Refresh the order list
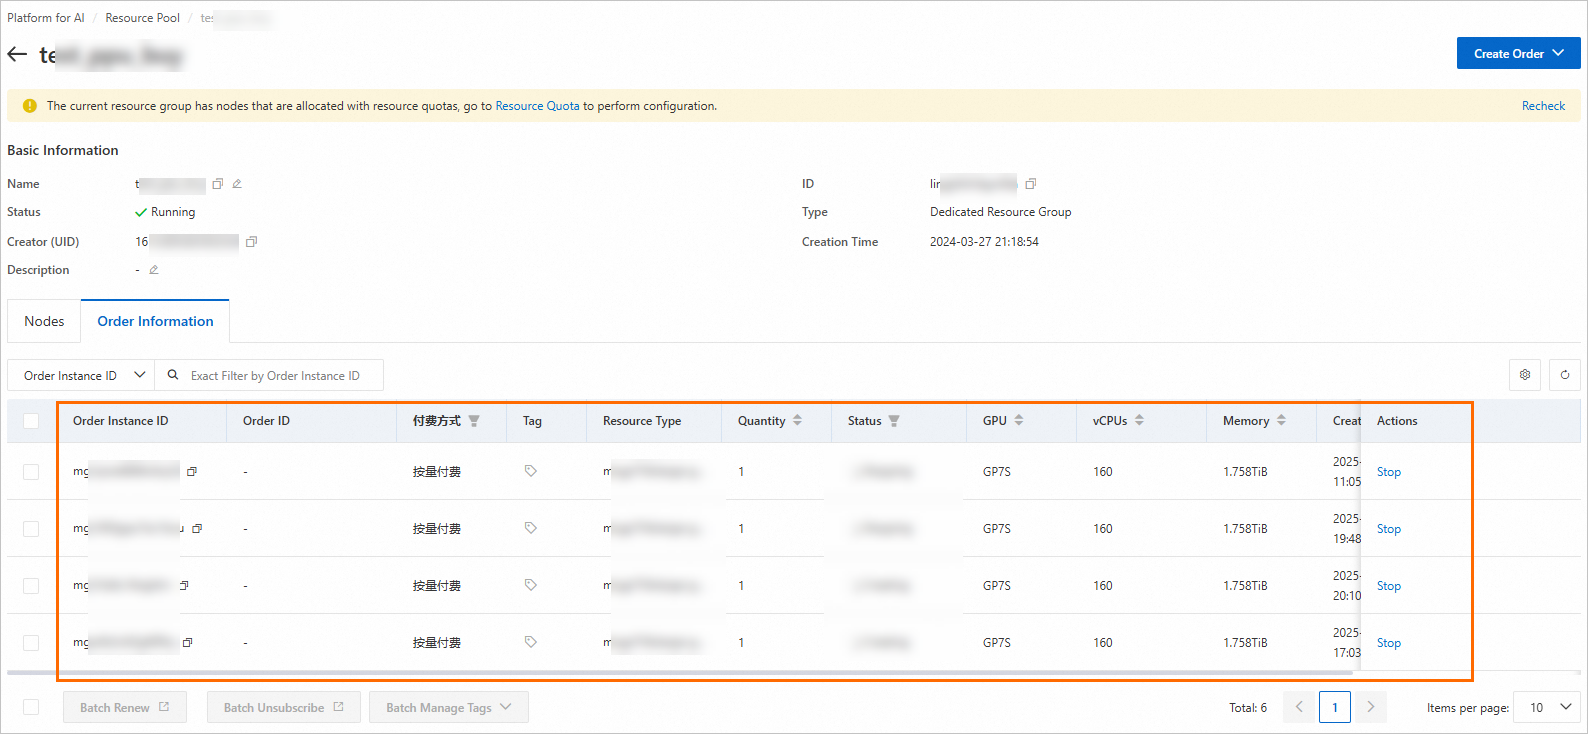This screenshot has height=734, width=1588. point(1565,375)
